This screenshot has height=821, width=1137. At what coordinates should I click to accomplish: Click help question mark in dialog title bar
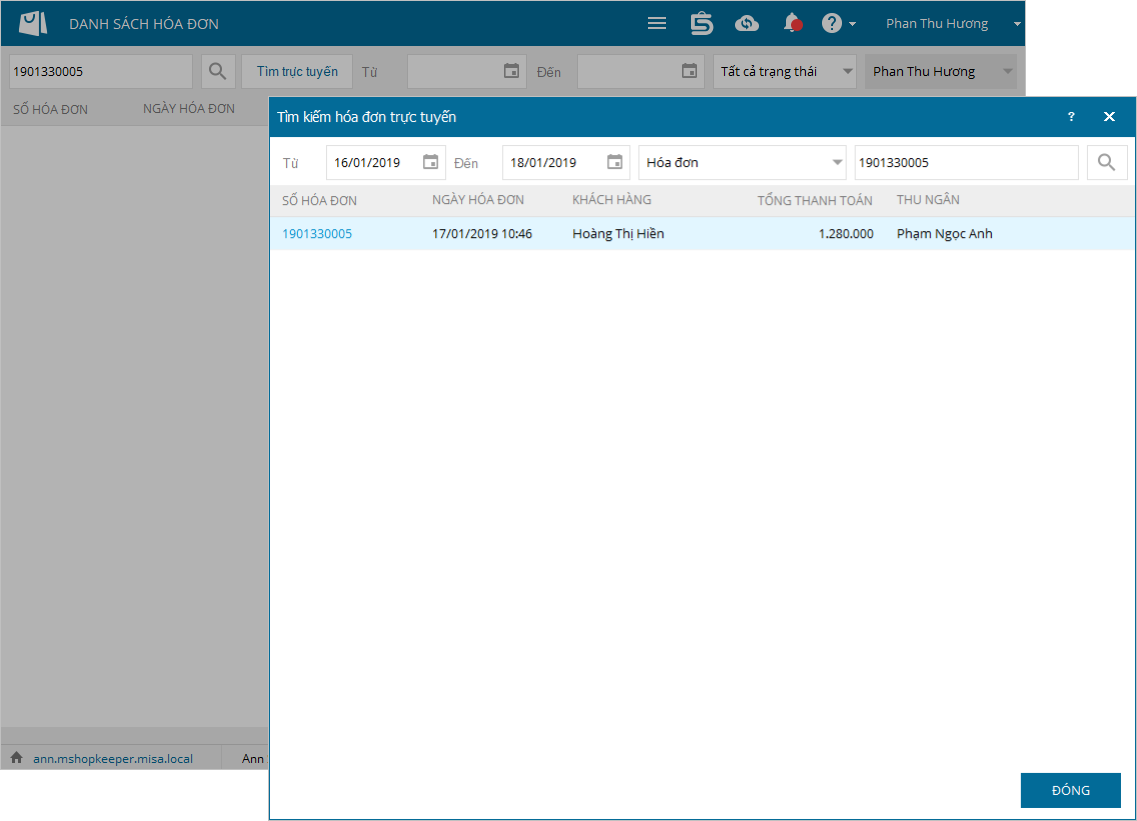click(x=1071, y=117)
